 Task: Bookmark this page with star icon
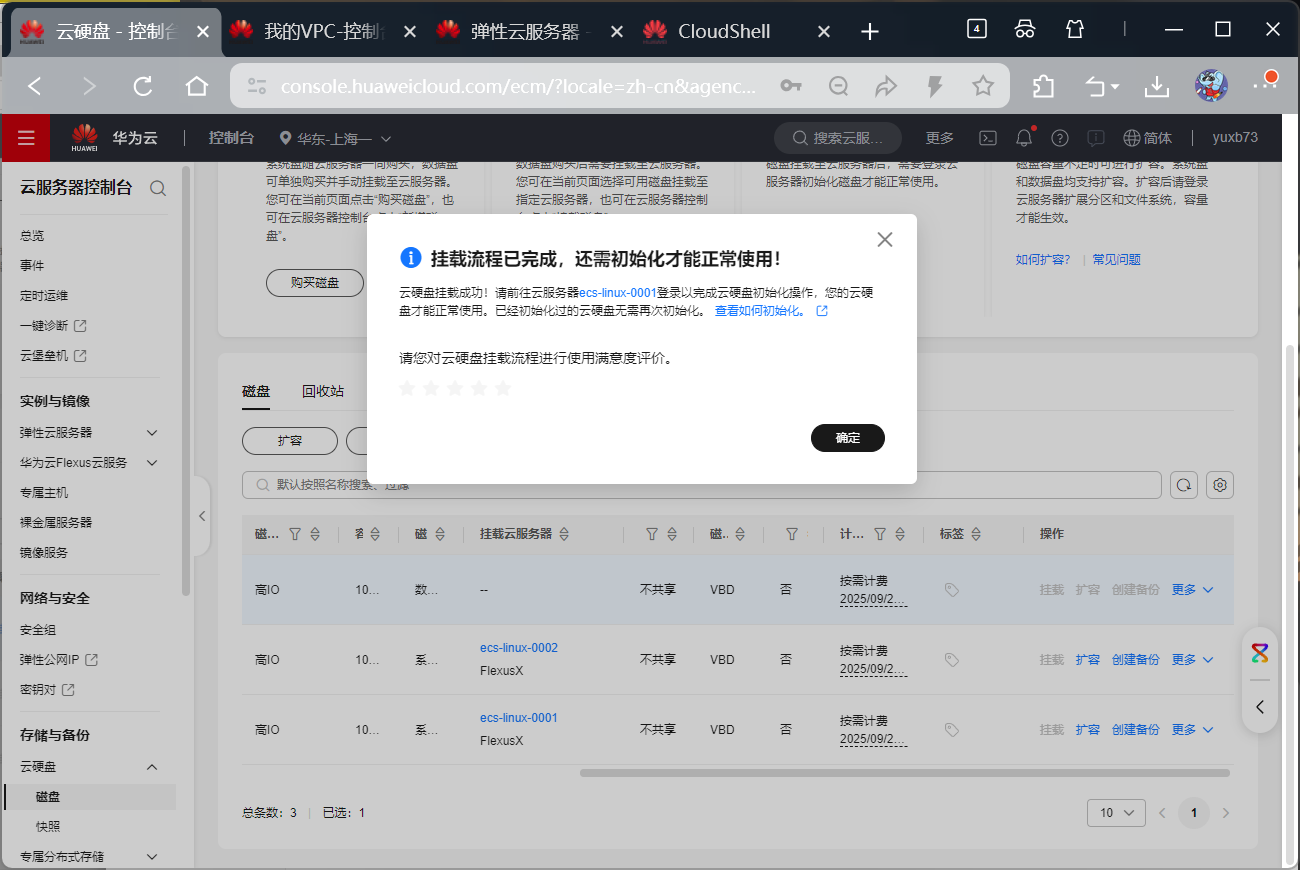click(x=983, y=86)
